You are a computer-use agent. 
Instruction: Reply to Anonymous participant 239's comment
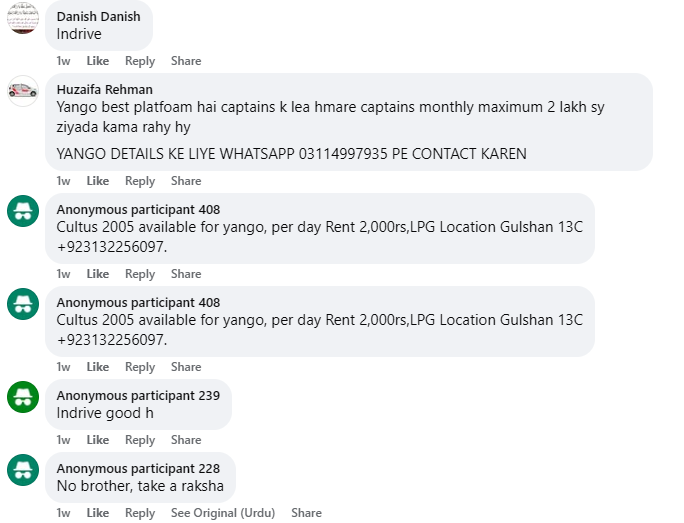point(140,439)
